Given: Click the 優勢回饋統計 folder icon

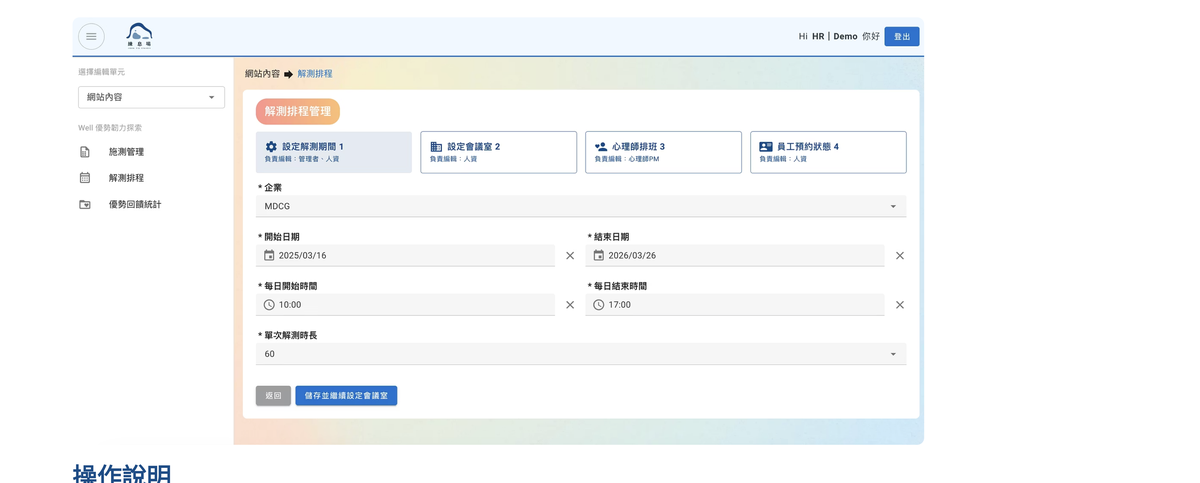Looking at the screenshot, I should point(85,204).
